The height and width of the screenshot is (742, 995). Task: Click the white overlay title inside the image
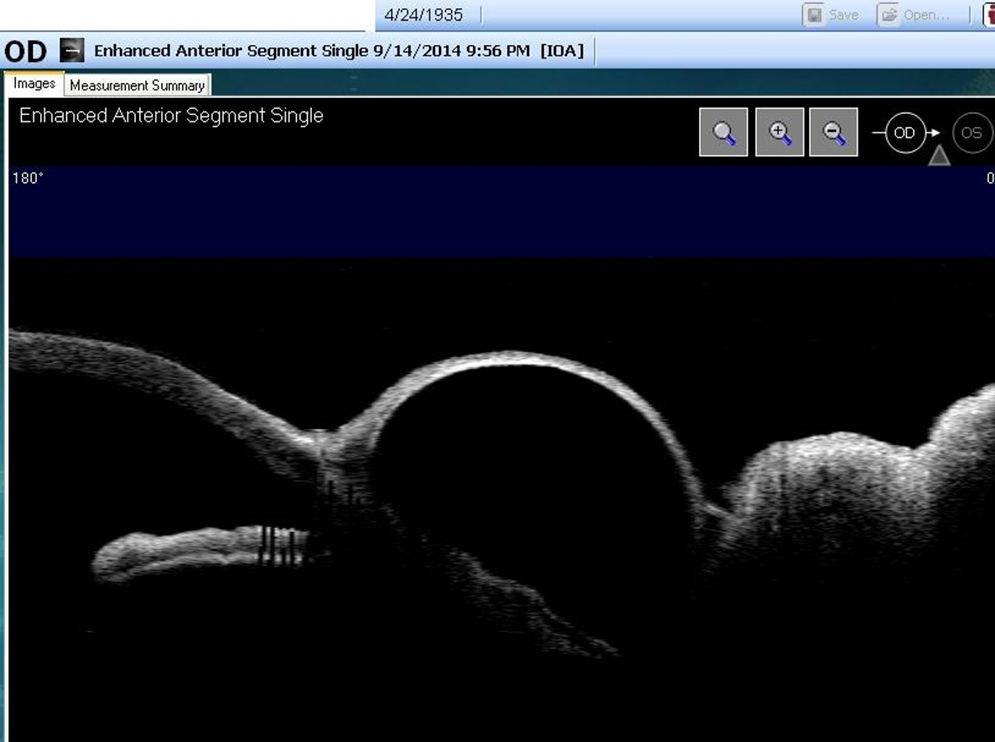point(171,116)
